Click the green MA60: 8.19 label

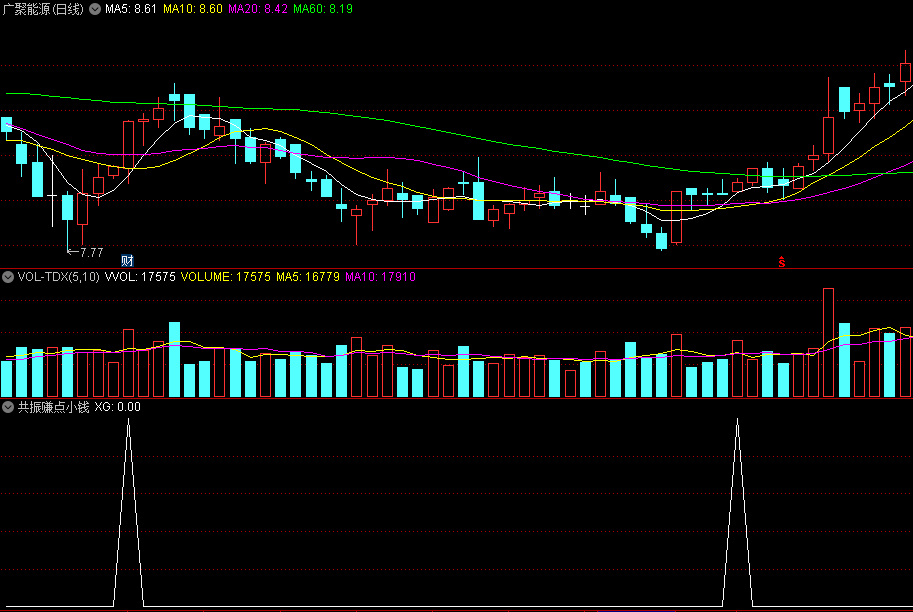pos(323,9)
